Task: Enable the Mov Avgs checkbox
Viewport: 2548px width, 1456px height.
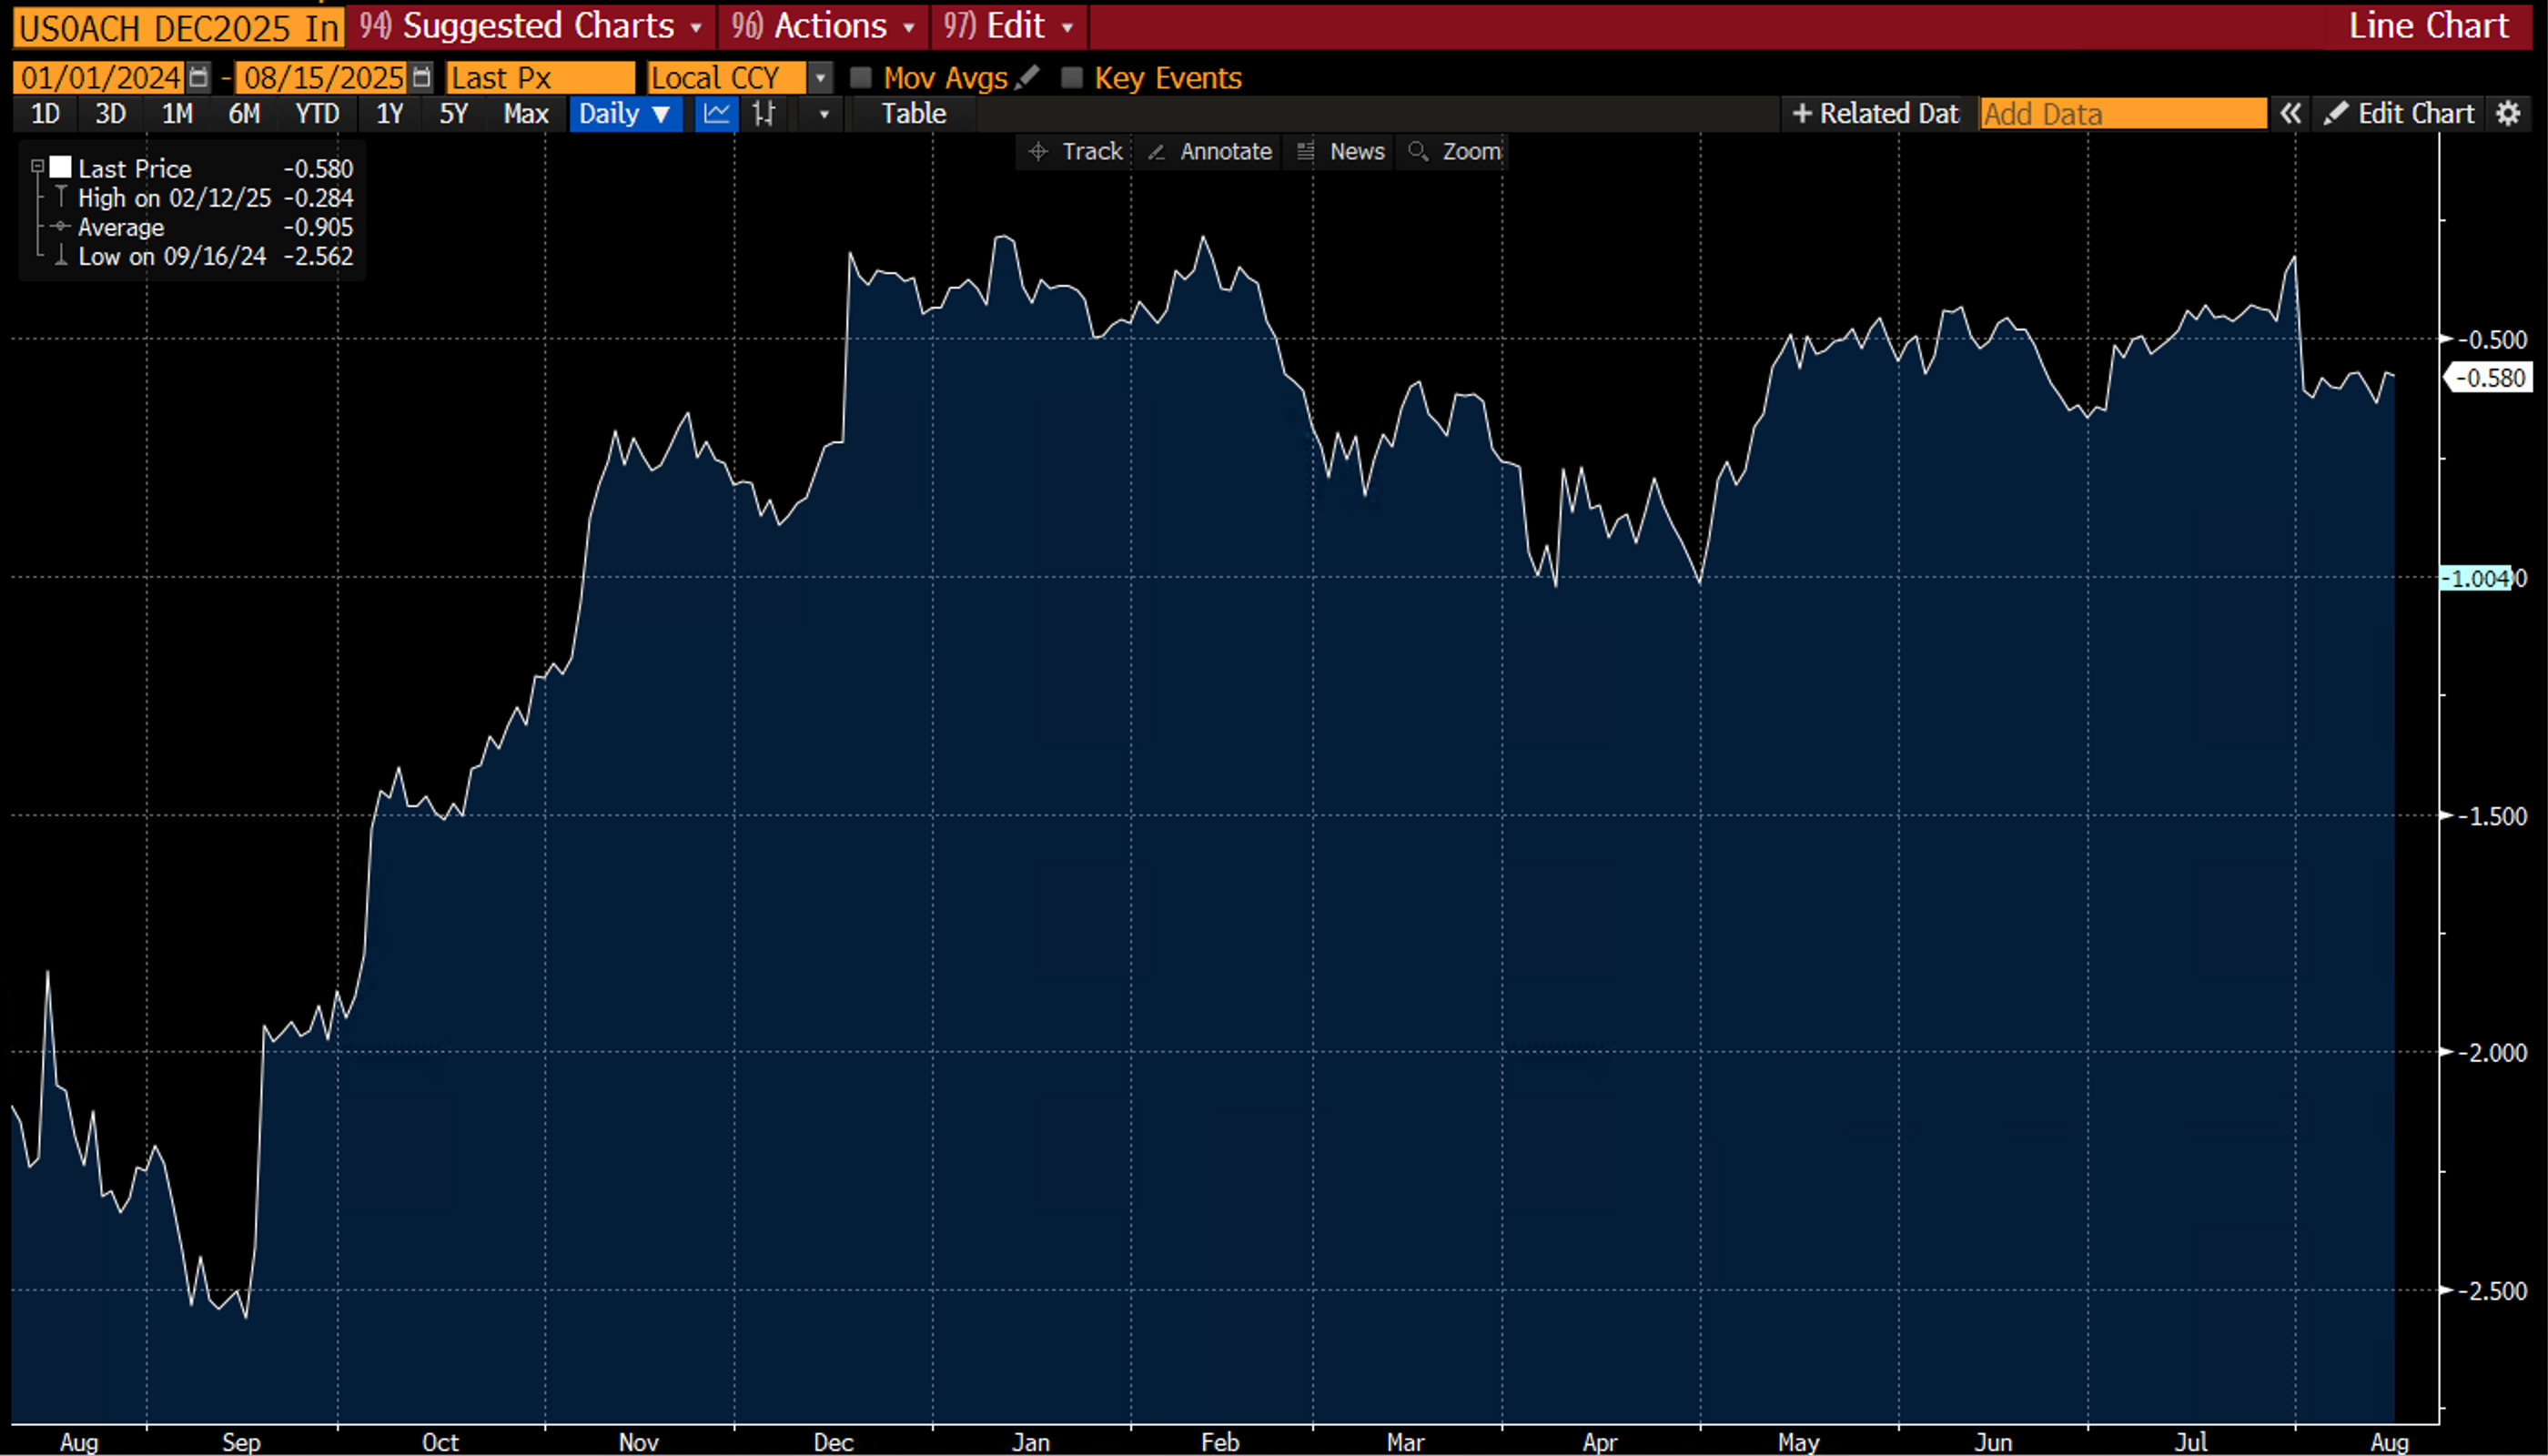Action: click(860, 77)
